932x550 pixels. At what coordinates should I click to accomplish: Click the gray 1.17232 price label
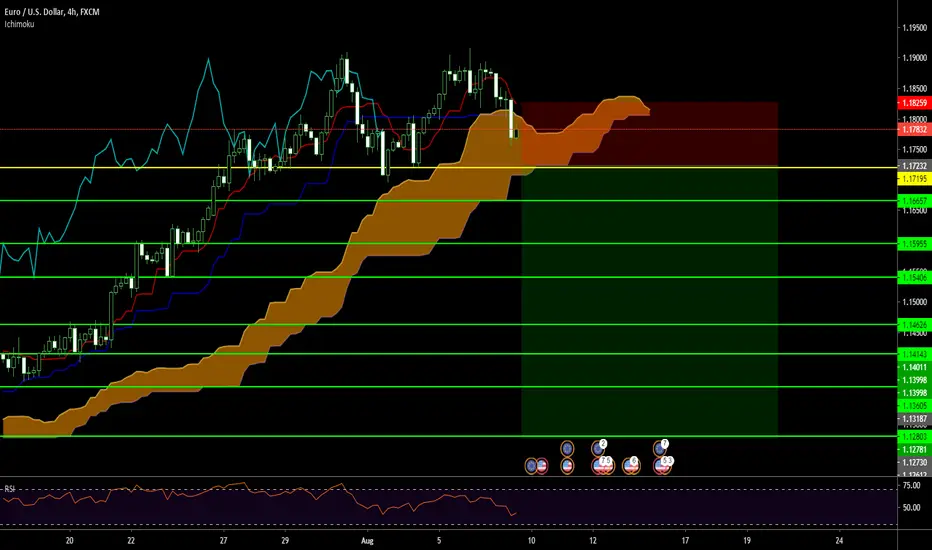tap(914, 166)
